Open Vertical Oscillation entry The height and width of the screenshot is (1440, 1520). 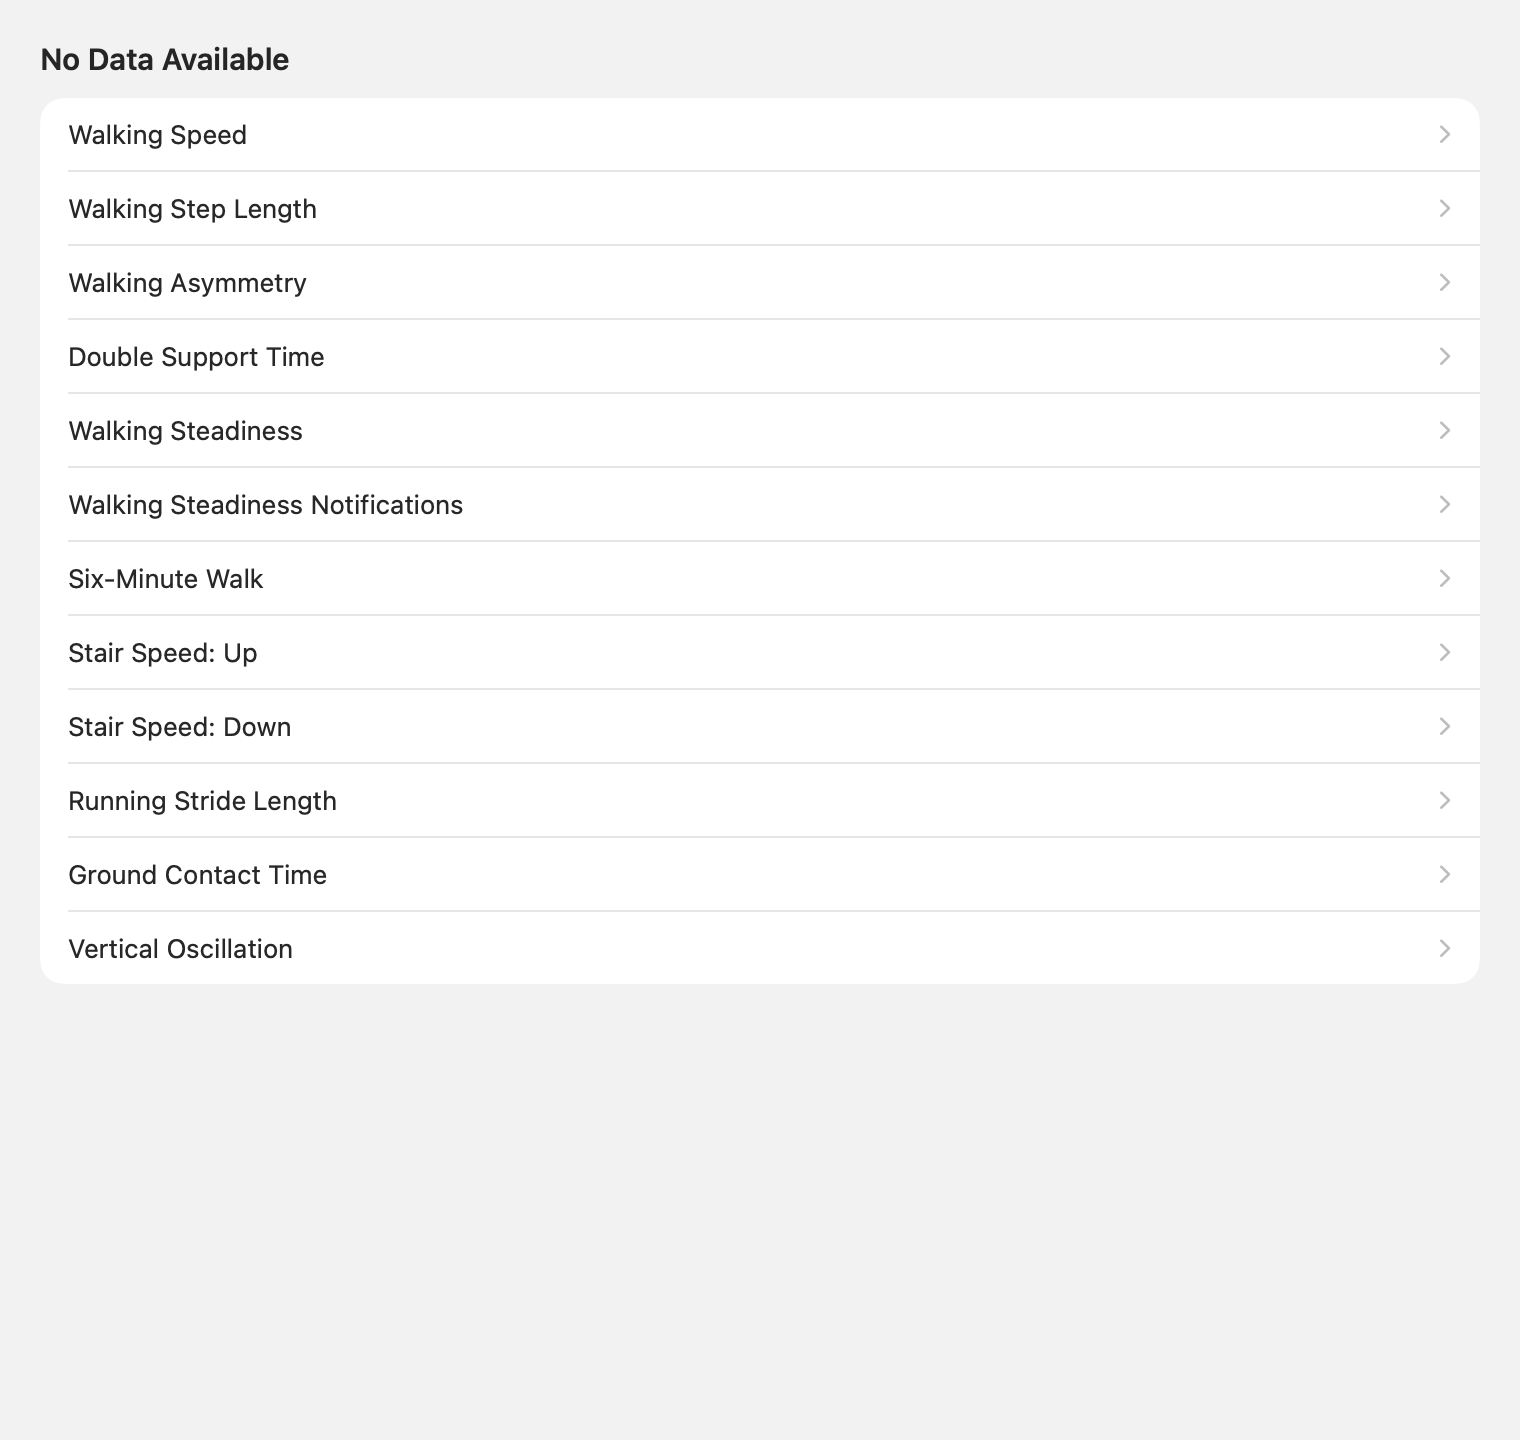pos(760,948)
